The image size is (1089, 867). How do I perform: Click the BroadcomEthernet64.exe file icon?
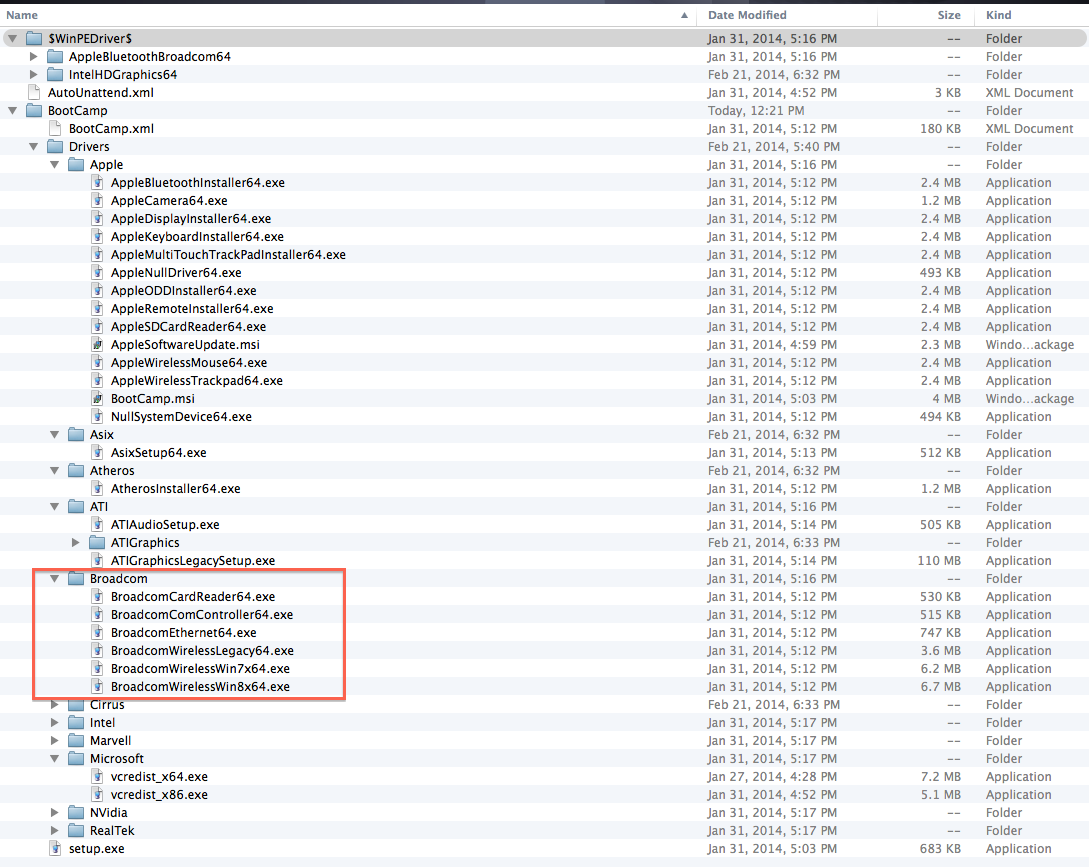coord(98,633)
